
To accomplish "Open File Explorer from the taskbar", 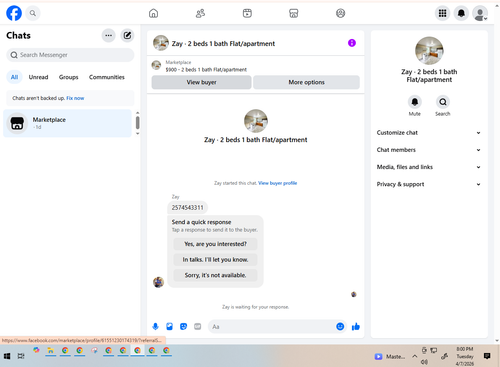I will click(50, 351).
